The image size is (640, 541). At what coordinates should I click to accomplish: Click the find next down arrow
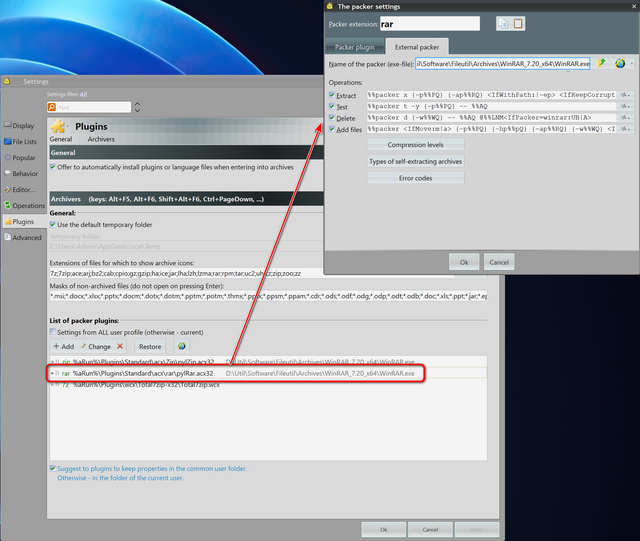pyautogui.click(x=138, y=110)
